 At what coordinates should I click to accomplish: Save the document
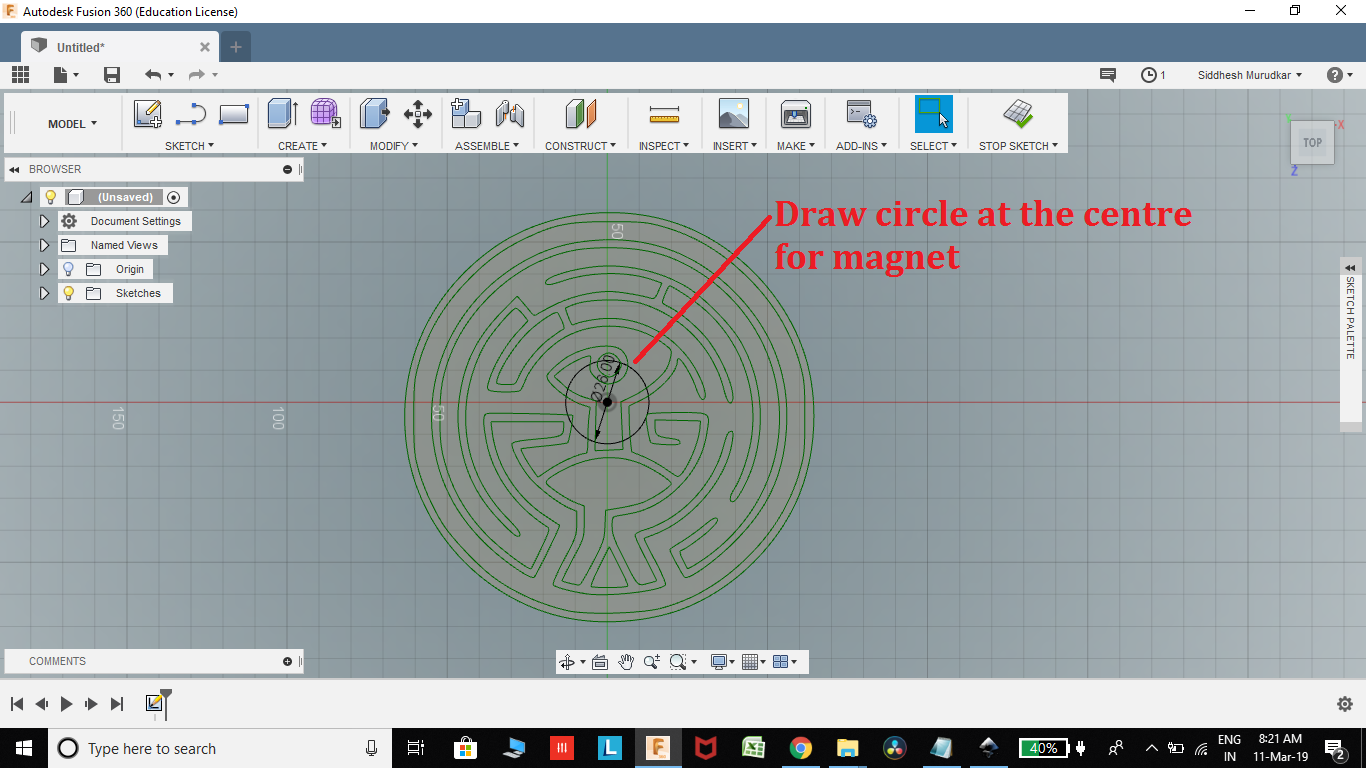112,75
